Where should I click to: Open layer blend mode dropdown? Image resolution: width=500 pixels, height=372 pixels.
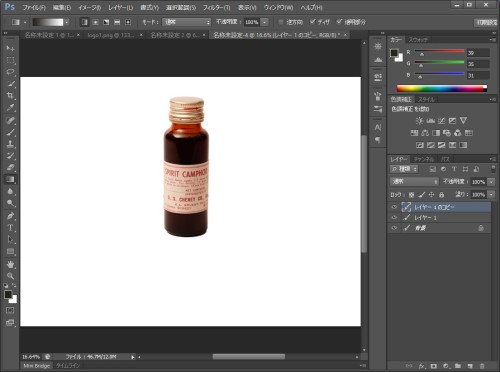[x=414, y=182]
